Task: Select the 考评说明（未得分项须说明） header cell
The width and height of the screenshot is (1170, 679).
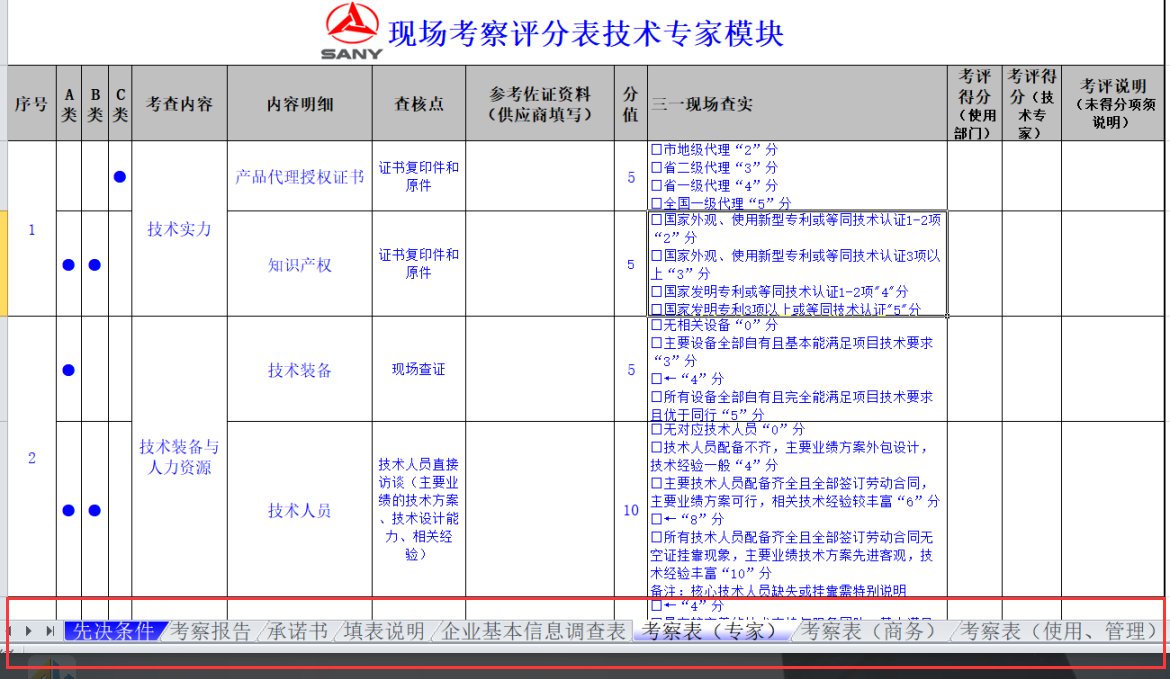Action: (x=1113, y=104)
